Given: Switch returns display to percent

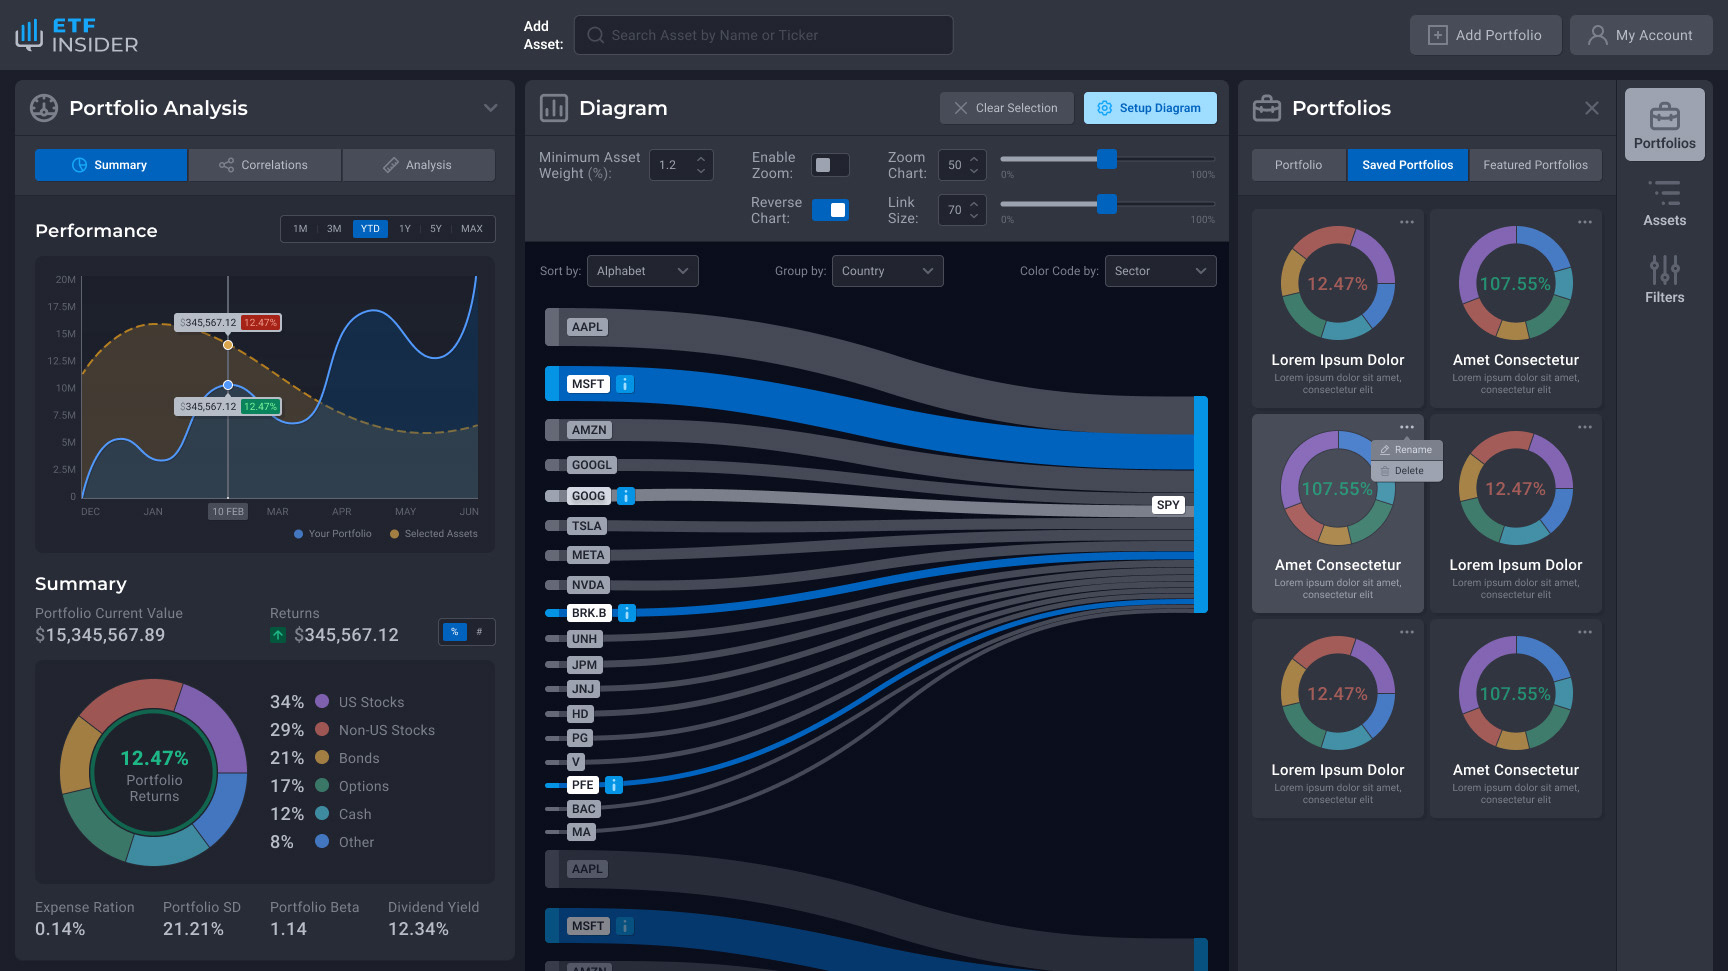Looking at the screenshot, I should pos(455,632).
